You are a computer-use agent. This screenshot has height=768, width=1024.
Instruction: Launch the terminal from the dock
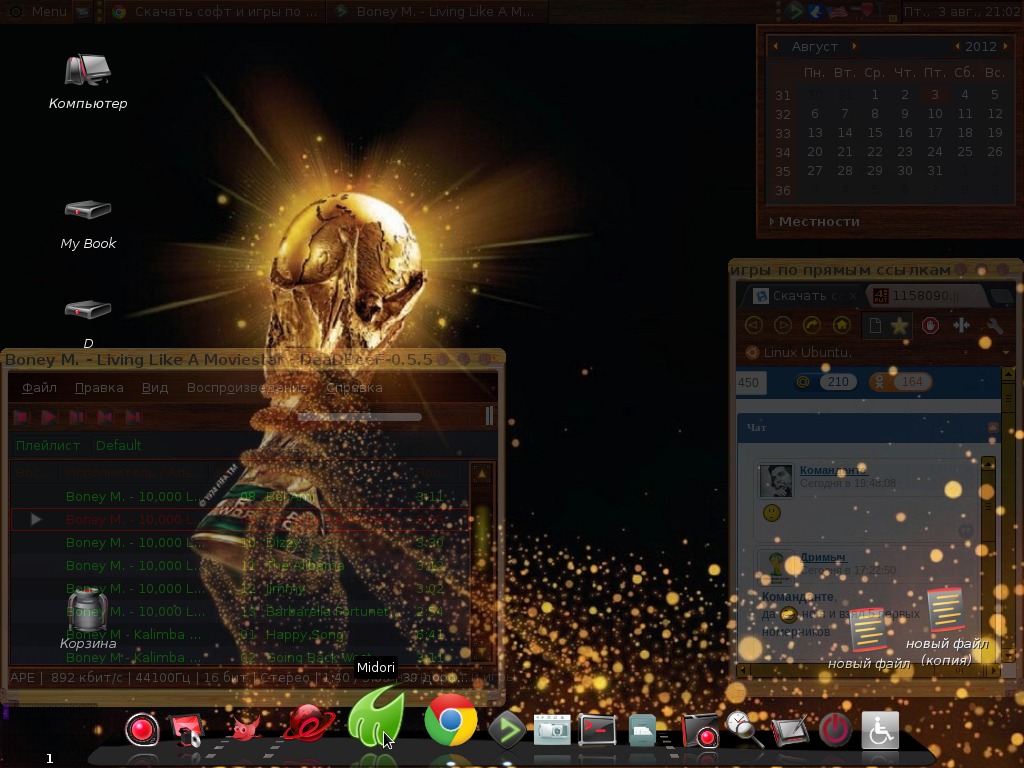(598, 731)
